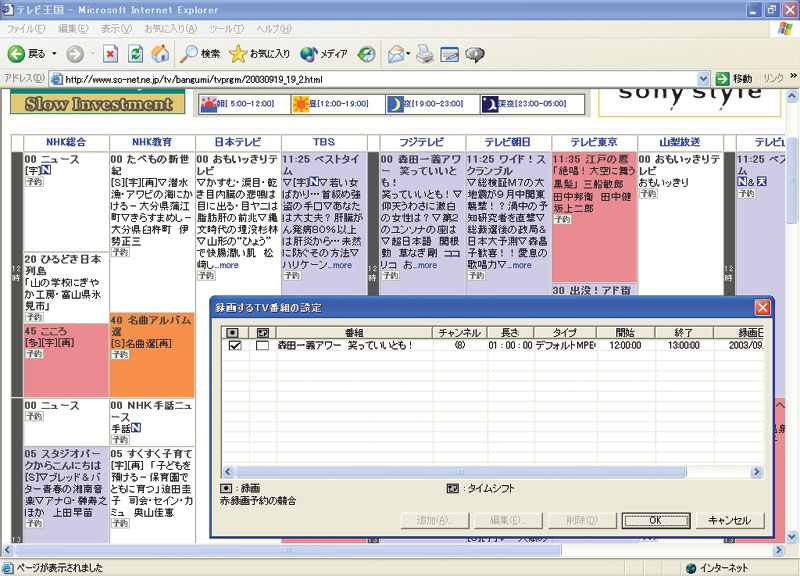
Task: Go to the Home page icon
Action: (160, 54)
